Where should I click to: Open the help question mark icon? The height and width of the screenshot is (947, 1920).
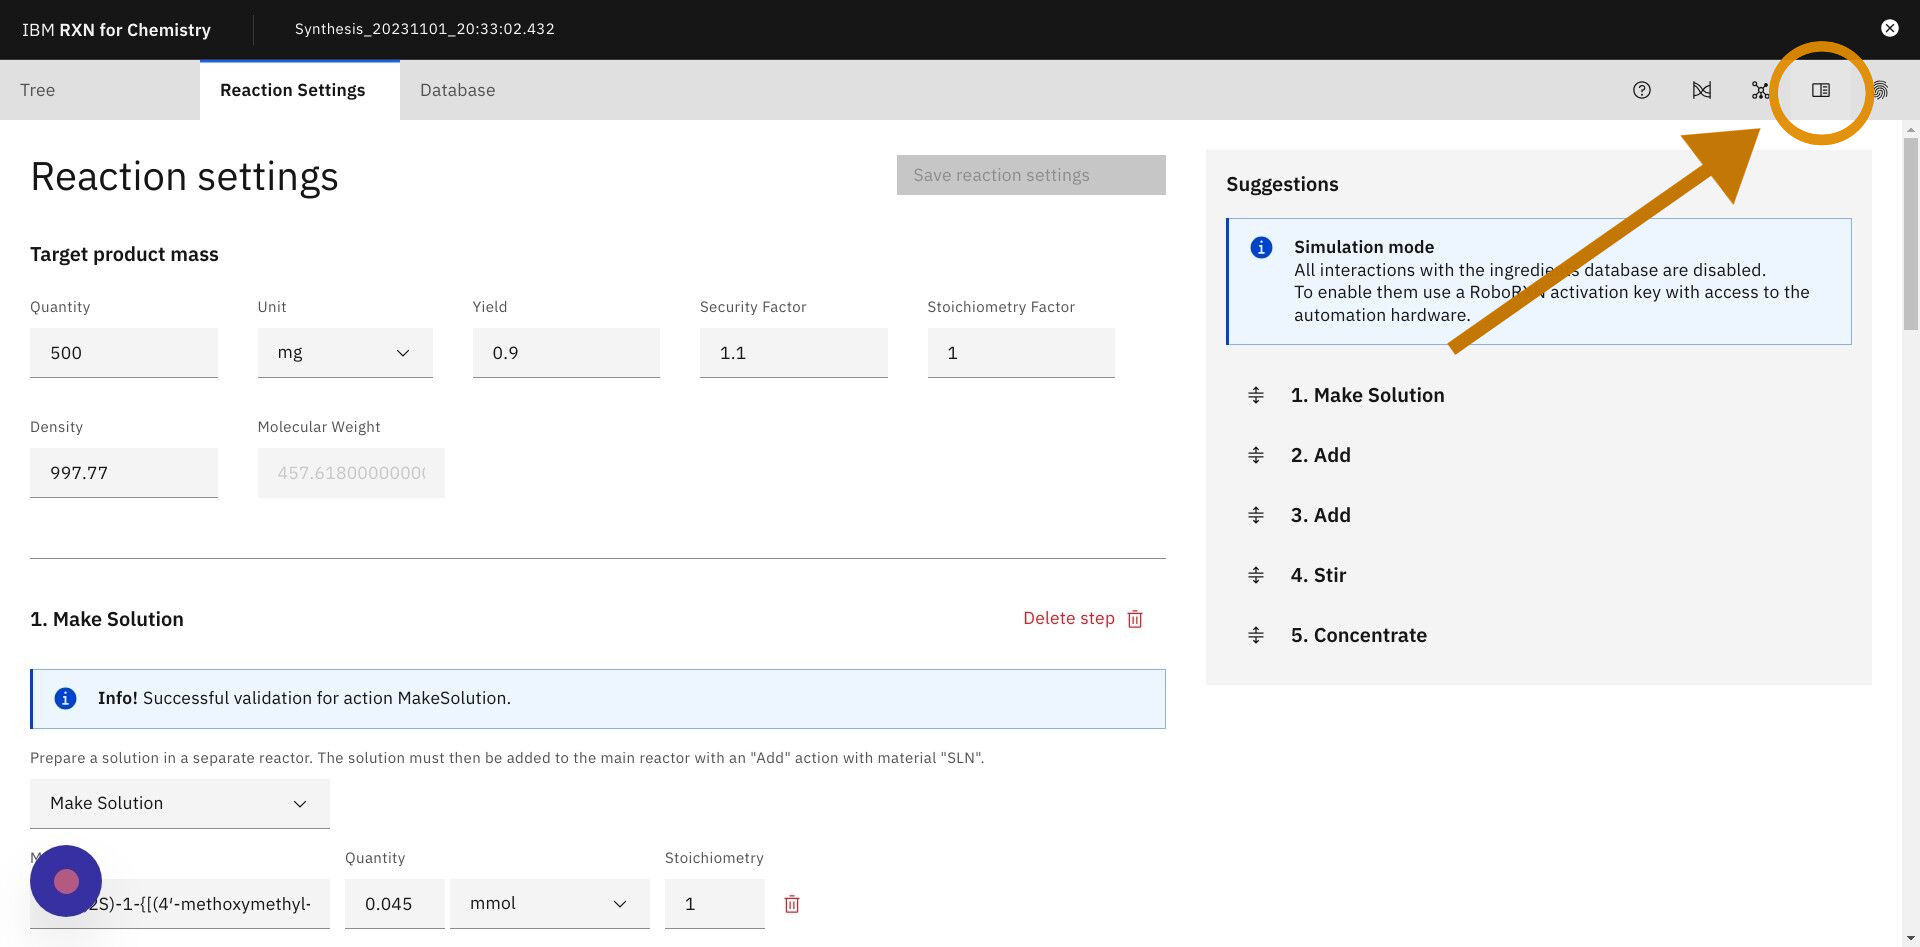pyautogui.click(x=1641, y=90)
